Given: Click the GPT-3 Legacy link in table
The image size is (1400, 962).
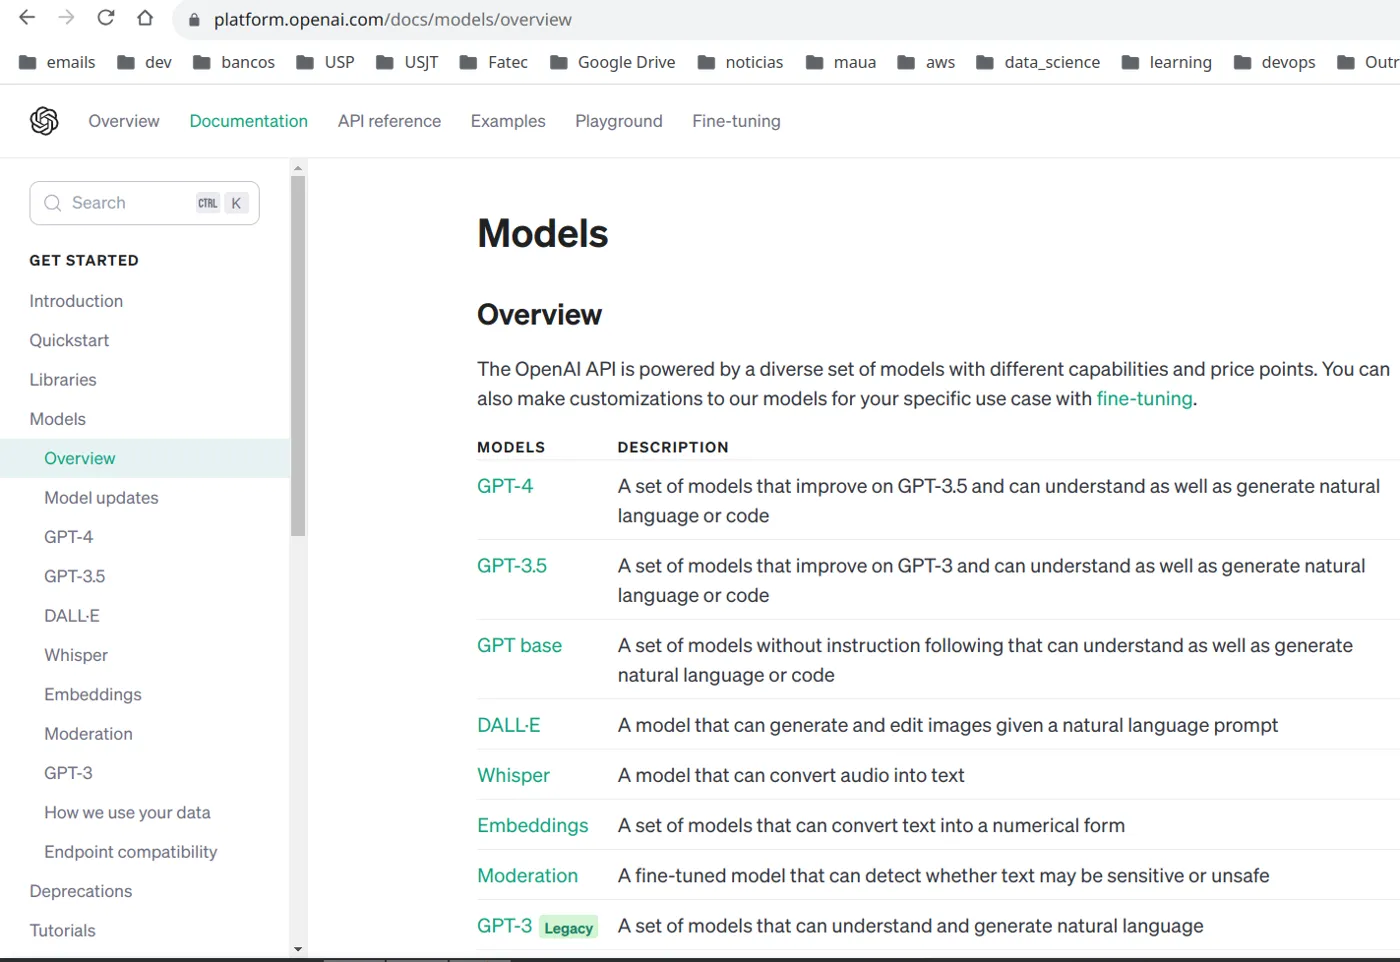Looking at the screenshot, I should pyautogui.click(x=504, y=926).
